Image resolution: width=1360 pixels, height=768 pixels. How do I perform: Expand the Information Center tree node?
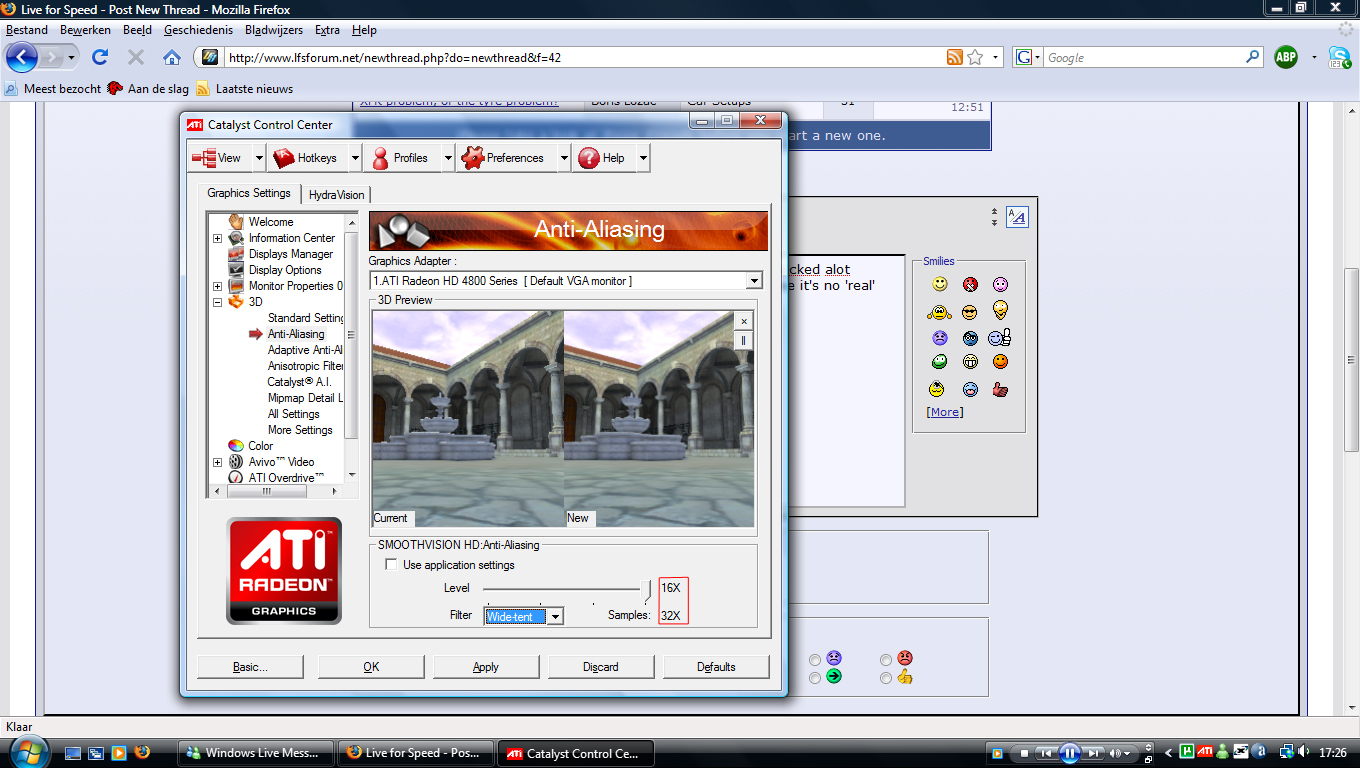tap(217, 238)
